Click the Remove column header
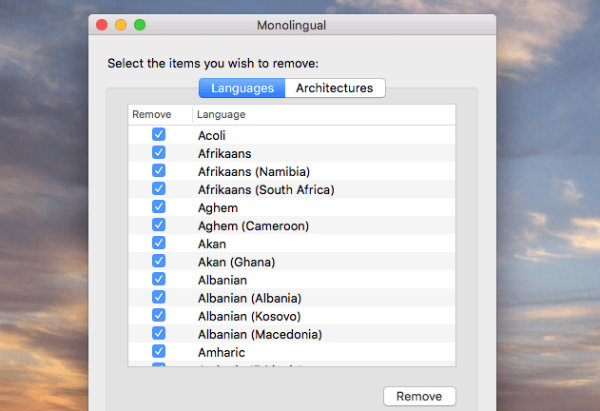 (160, 114)
